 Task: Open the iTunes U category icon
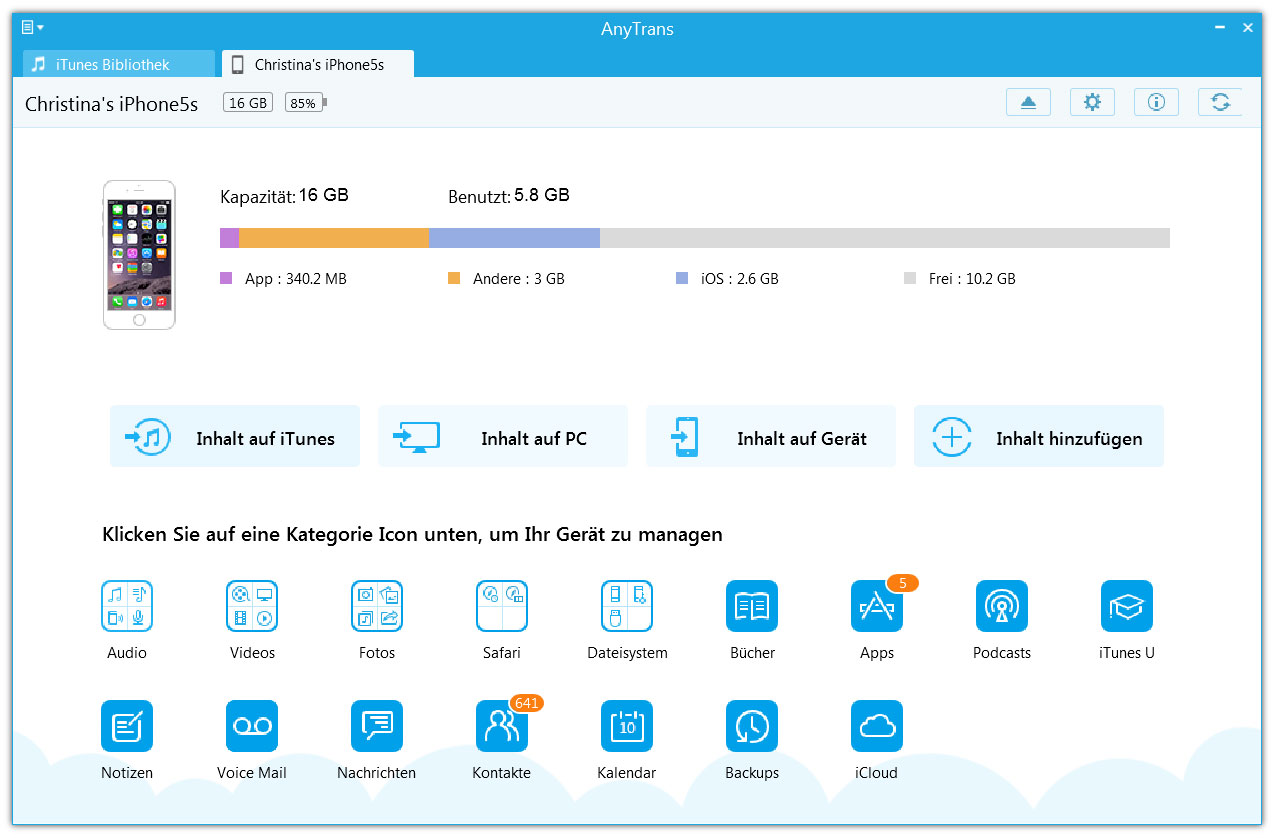1127,606
